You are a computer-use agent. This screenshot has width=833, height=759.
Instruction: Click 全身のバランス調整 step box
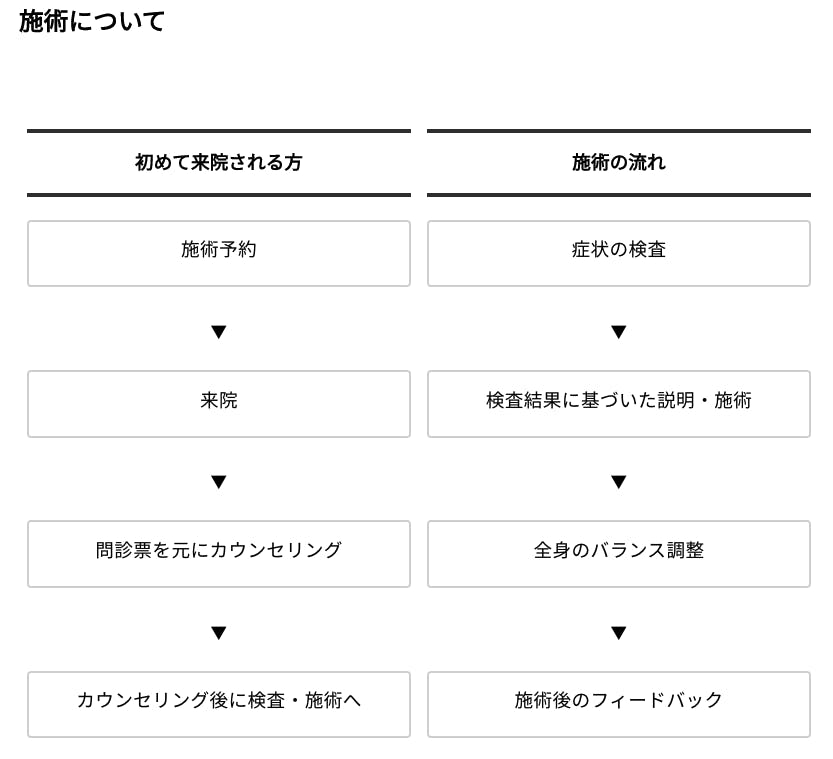[618, 553]
